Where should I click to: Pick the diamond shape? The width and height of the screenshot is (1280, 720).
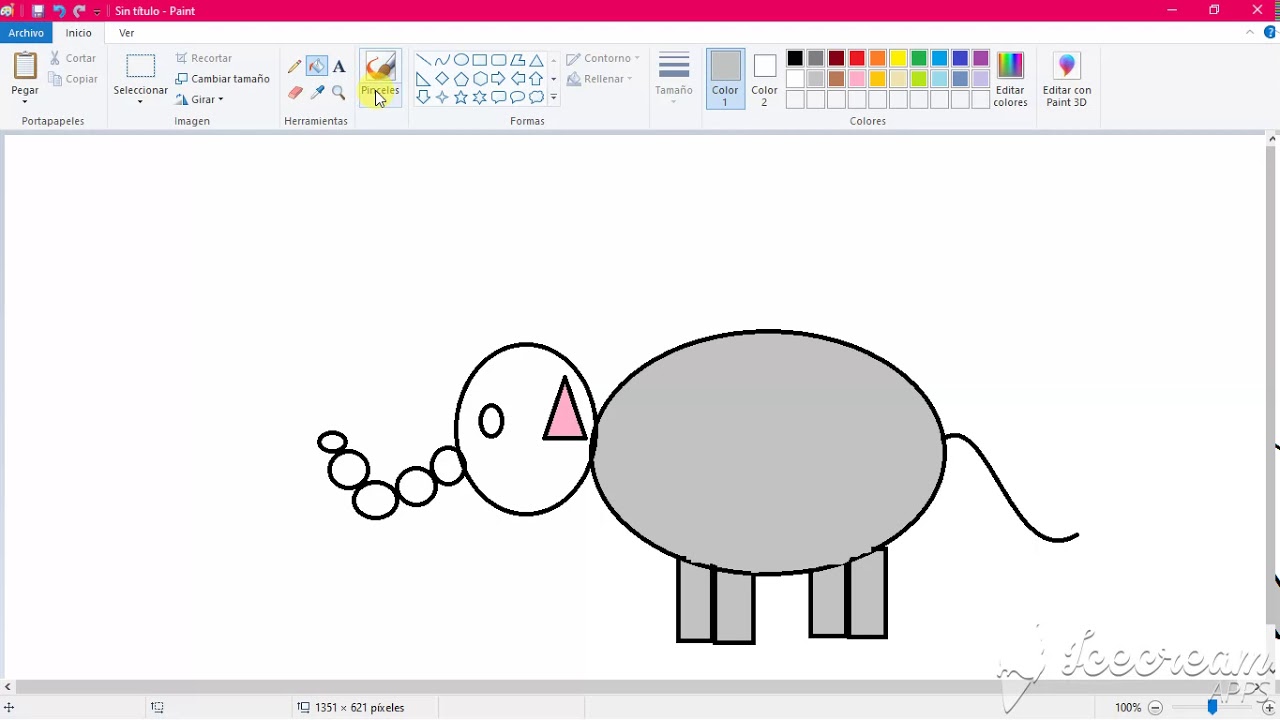point(442,79)
